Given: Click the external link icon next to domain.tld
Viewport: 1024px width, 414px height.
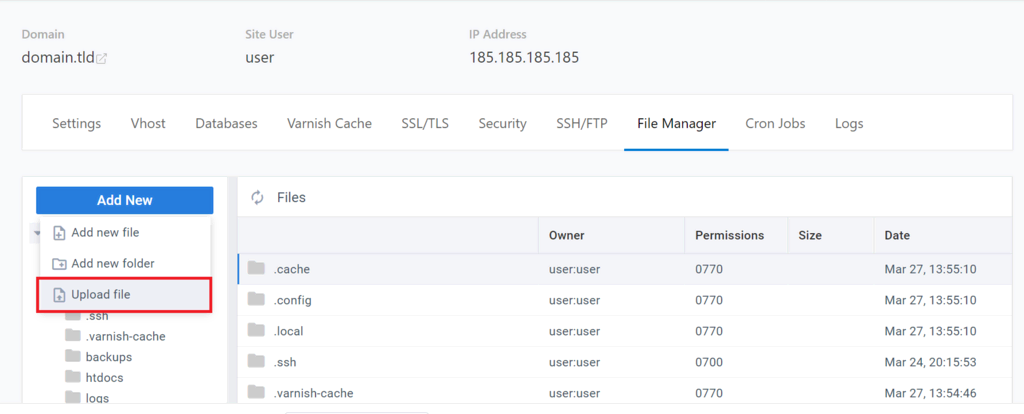Looking at the screenshot, I should point(101,58).
